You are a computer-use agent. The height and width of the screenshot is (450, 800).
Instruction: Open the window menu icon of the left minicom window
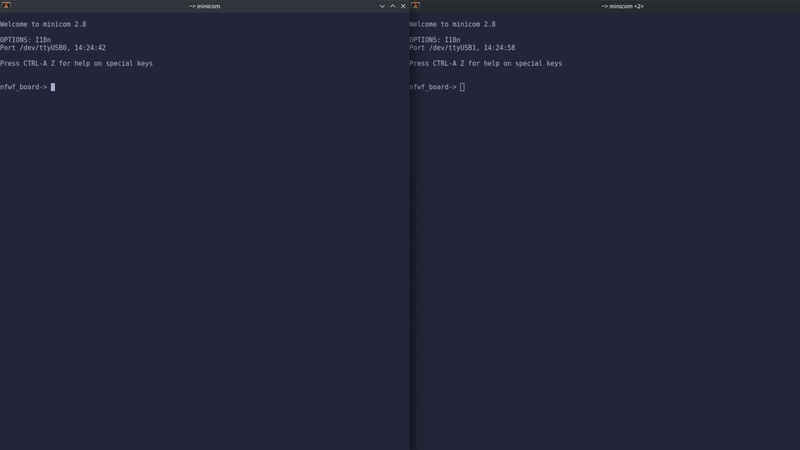(6, 6)
